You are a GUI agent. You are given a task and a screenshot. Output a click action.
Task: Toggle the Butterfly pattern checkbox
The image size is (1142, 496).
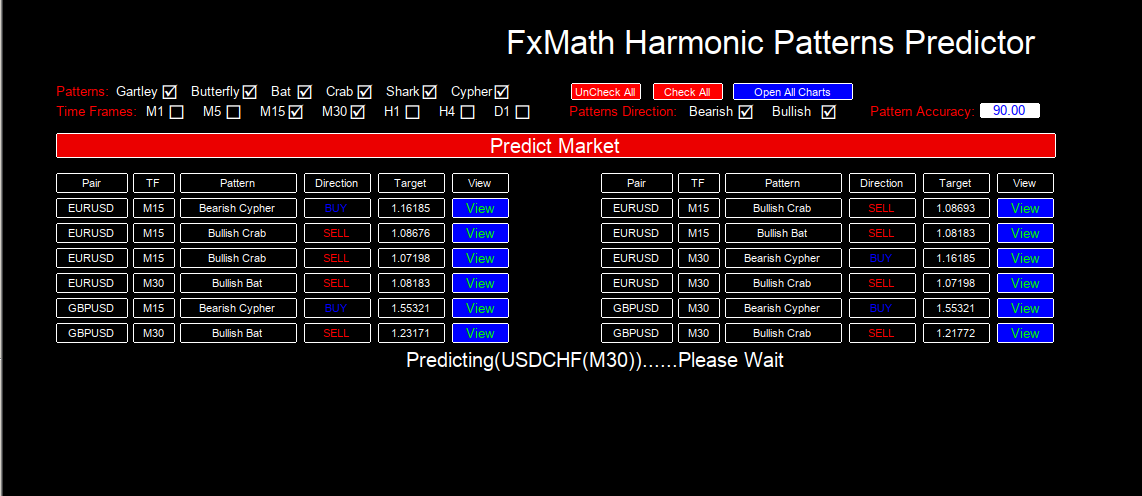click(x=250, y=92)
